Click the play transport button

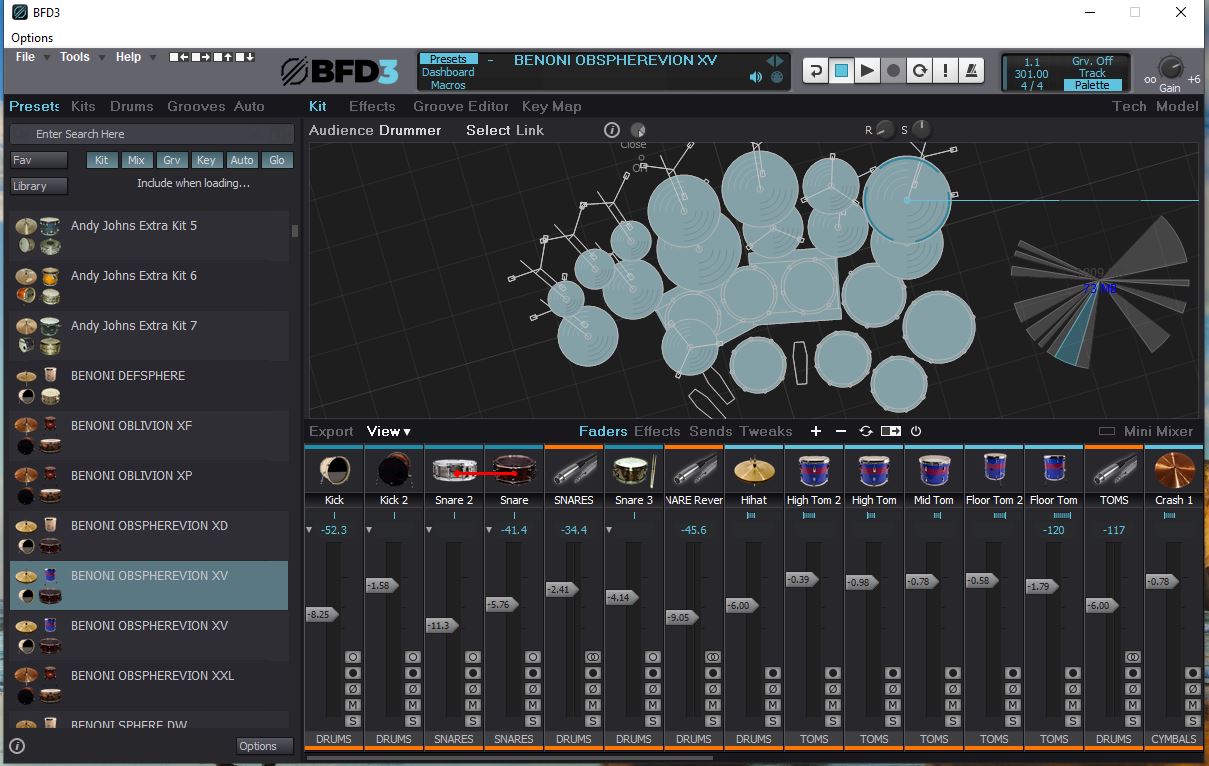[867, 71]
